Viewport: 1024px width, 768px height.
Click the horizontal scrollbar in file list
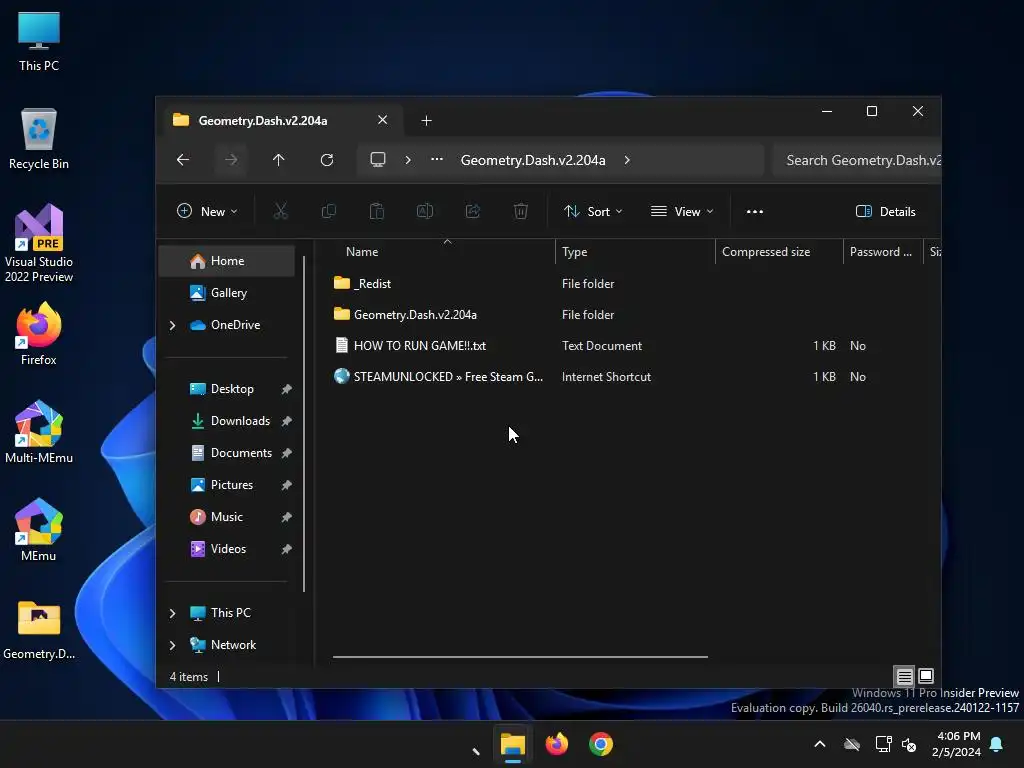520,656
